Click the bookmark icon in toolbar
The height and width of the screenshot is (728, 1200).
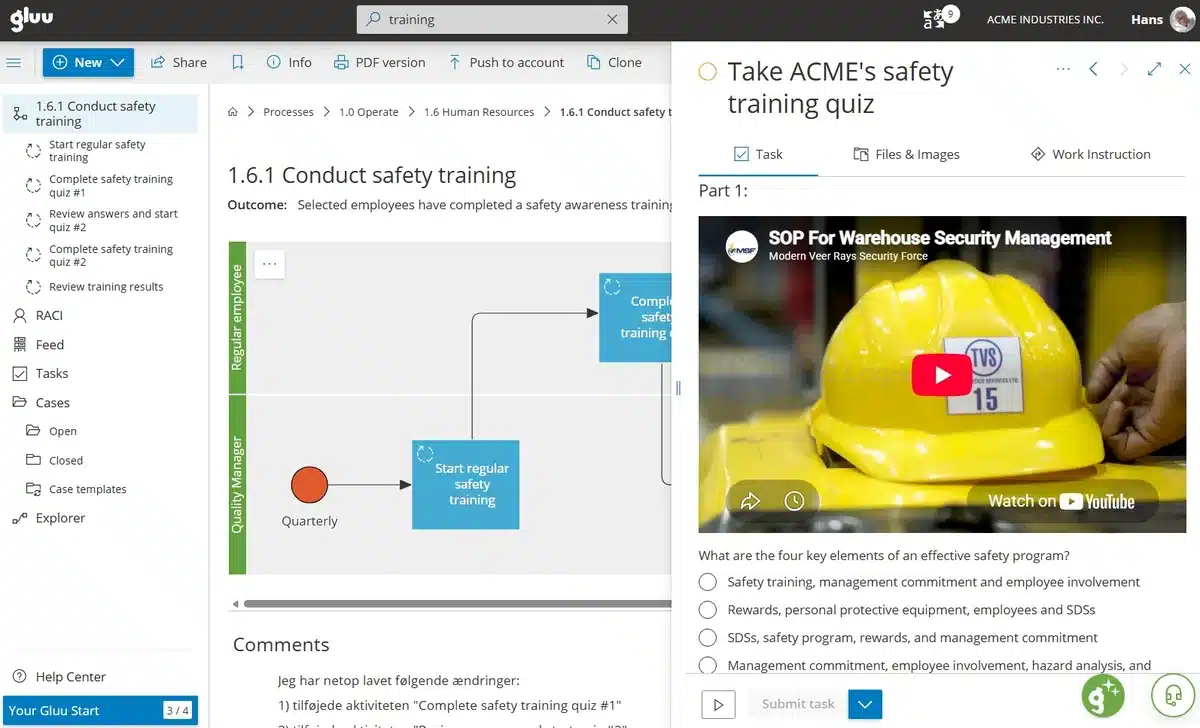pos(237,62)
